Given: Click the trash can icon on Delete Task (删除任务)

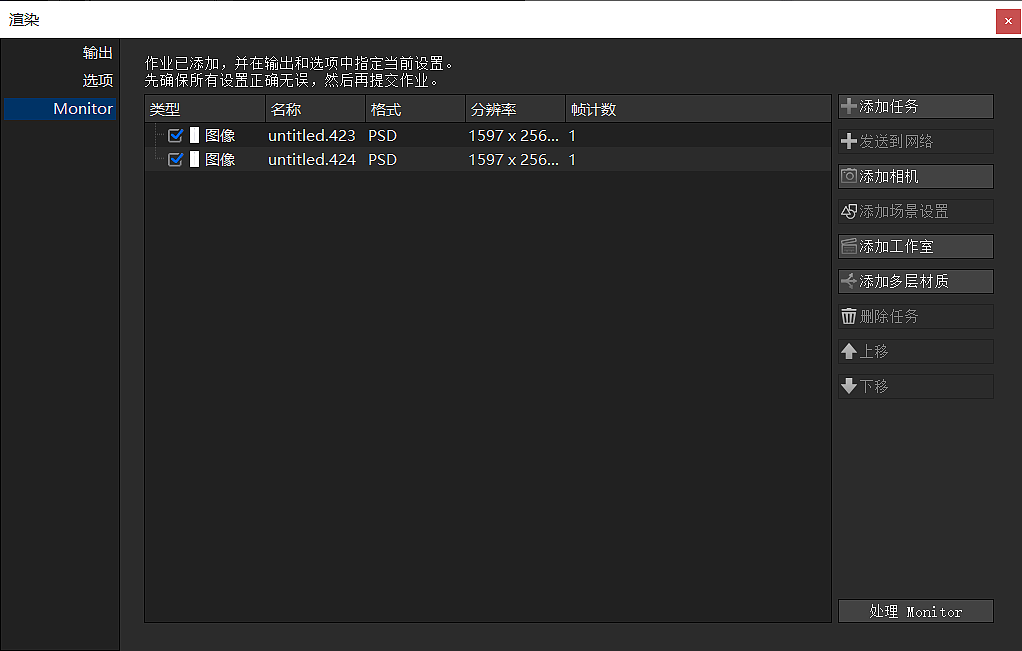Looking at the screenshot, I should (x=848, y=316).
